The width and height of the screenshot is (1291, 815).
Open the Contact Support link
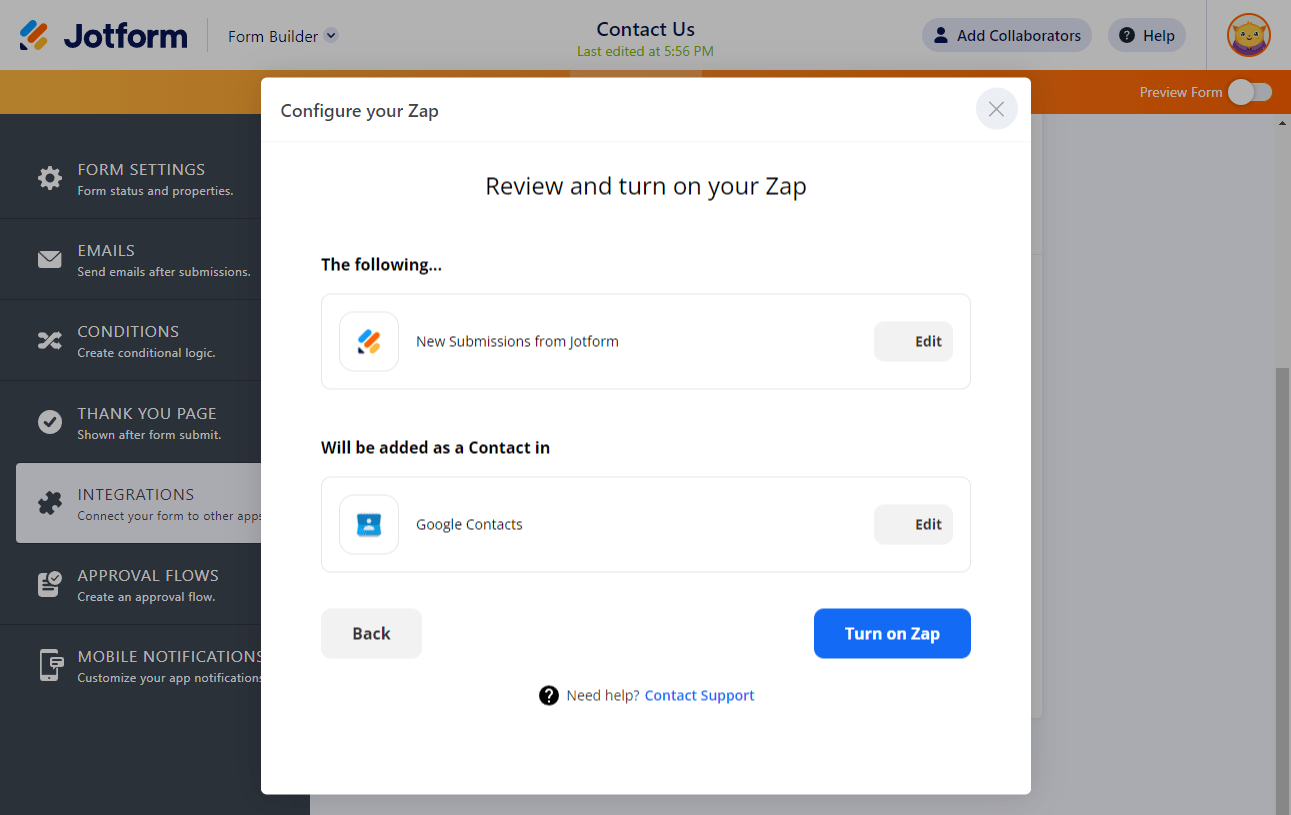(x=699, y=696)
